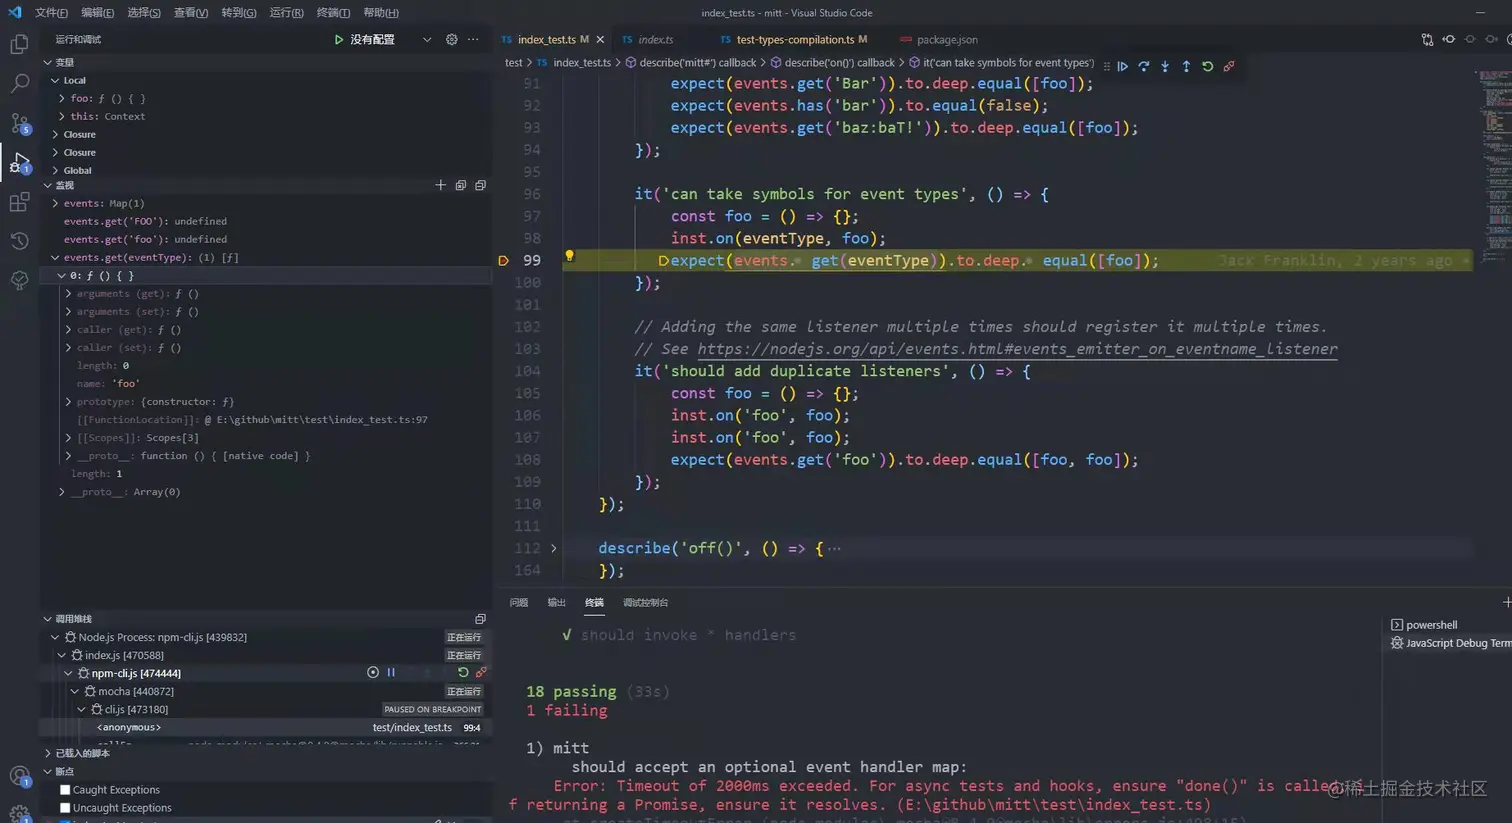
Task: Open the nodejs.org events API link on line 103
Action: click(x=1017, y=349)
